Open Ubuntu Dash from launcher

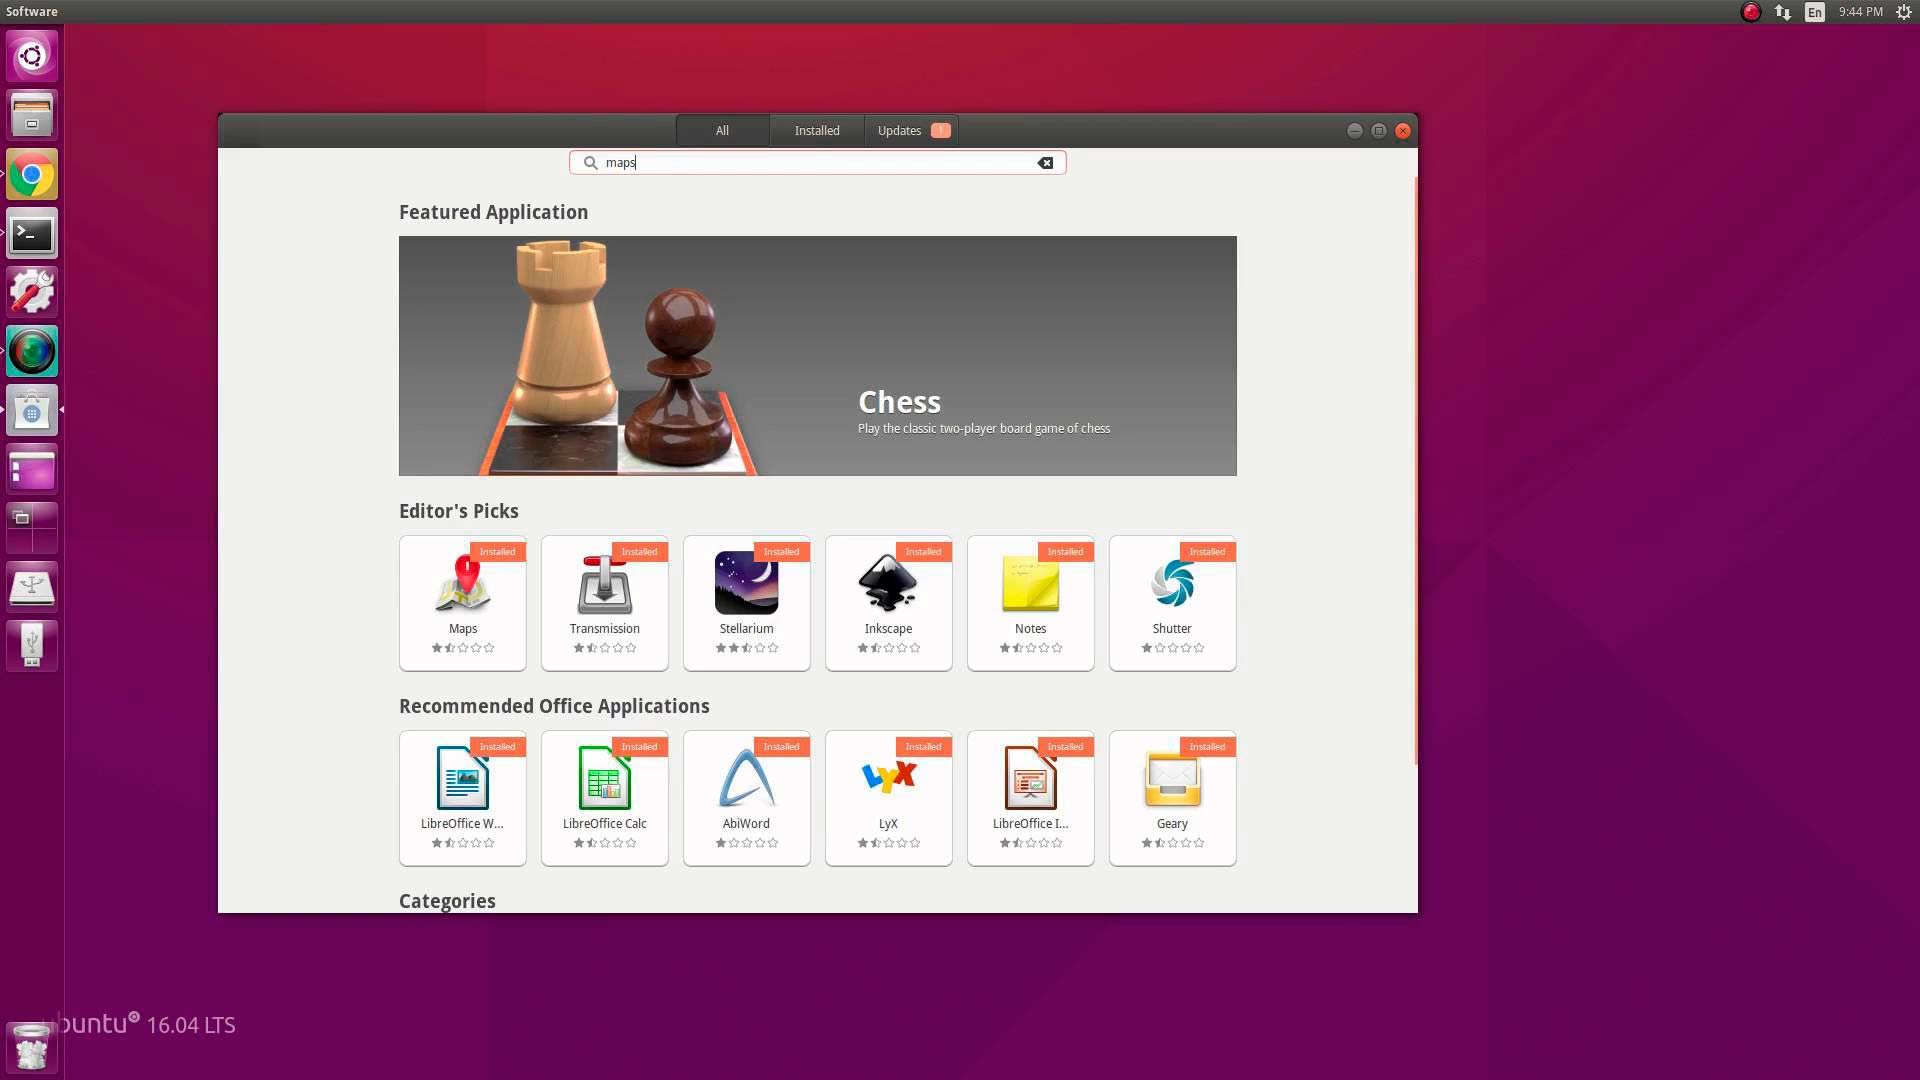[x=32, y=56]
